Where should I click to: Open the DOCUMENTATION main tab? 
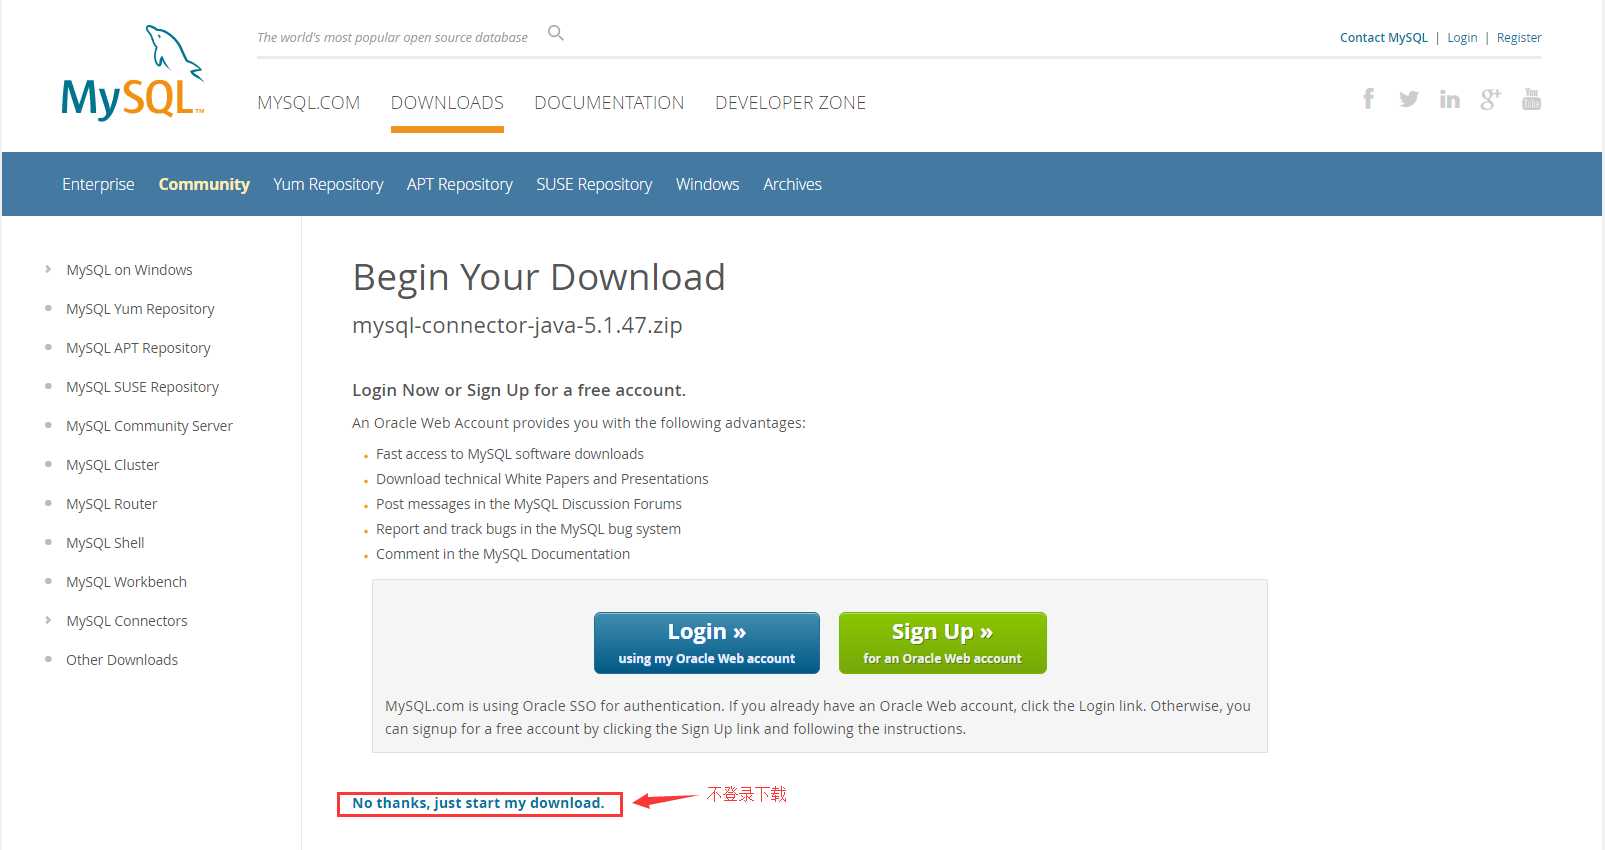click(609, 103)
